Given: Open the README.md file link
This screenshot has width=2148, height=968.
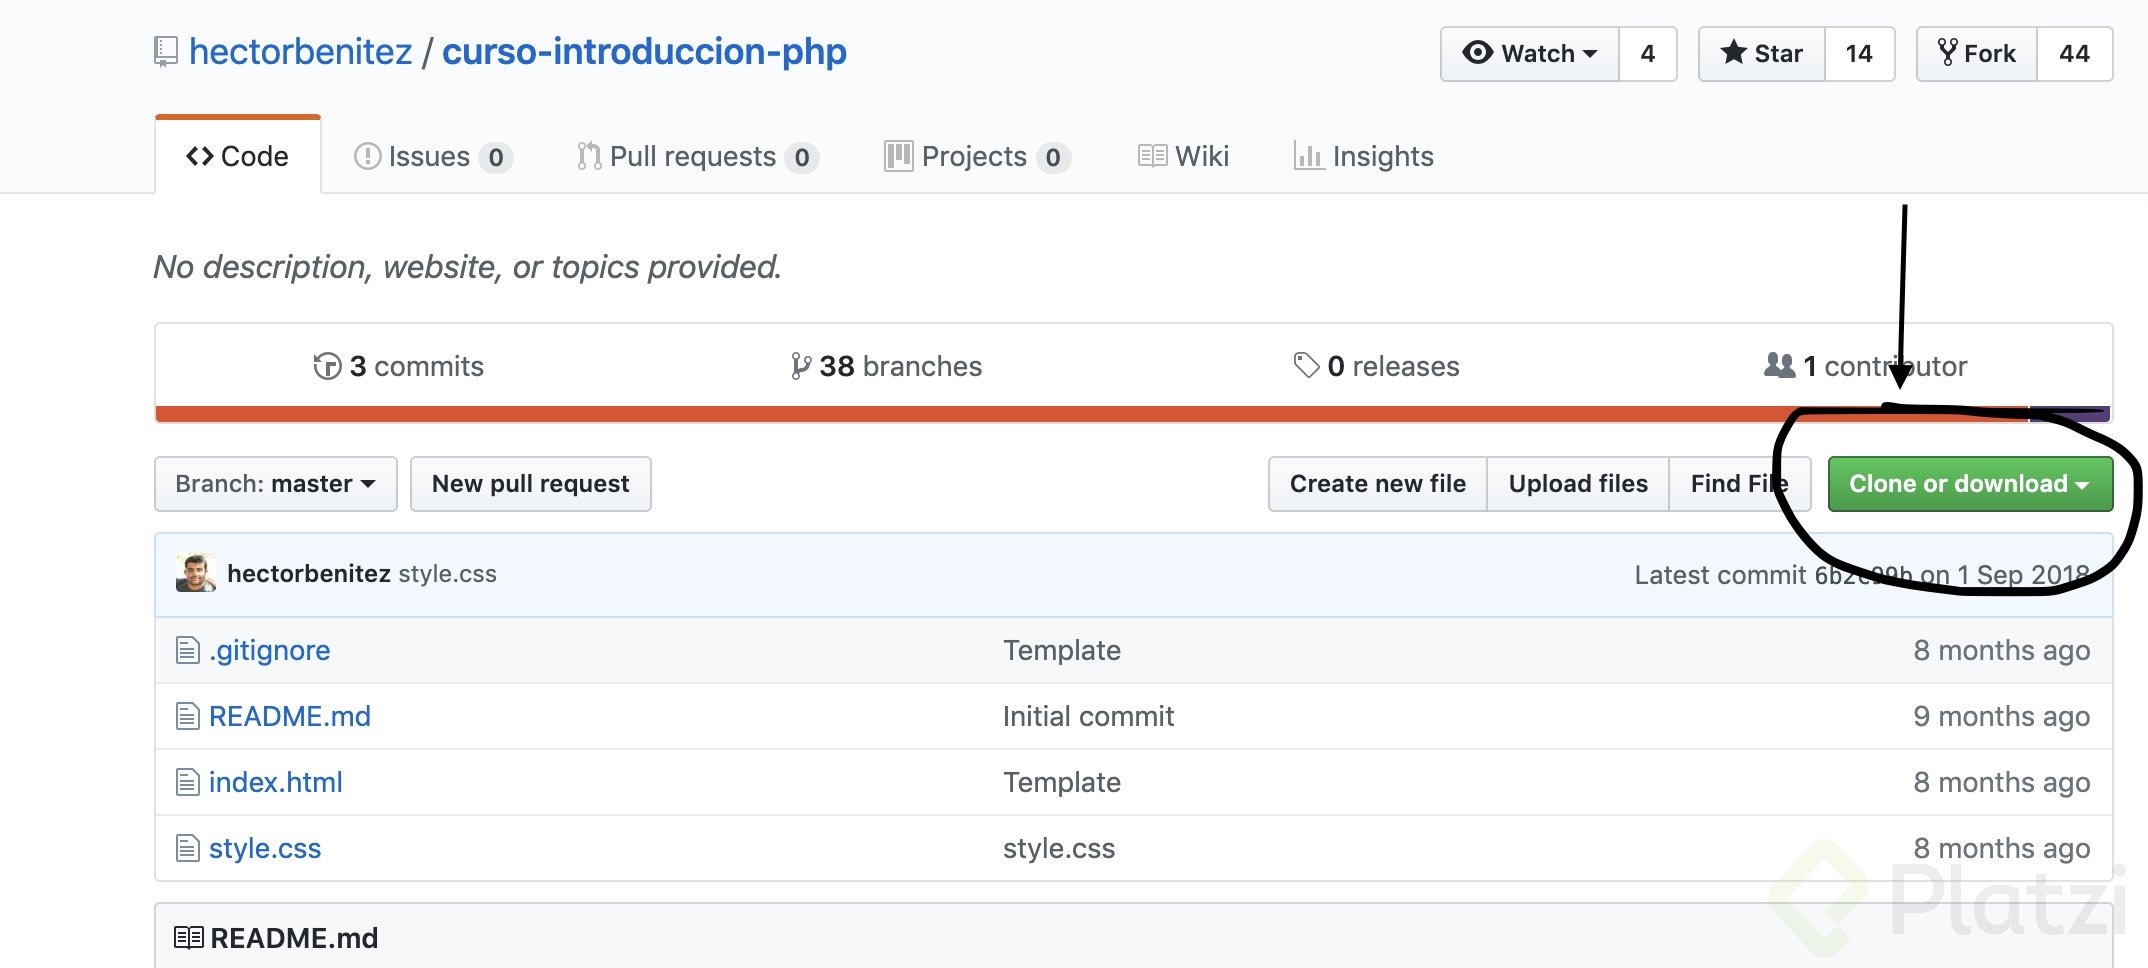Looking at the screenshot, I should (290, 716).
